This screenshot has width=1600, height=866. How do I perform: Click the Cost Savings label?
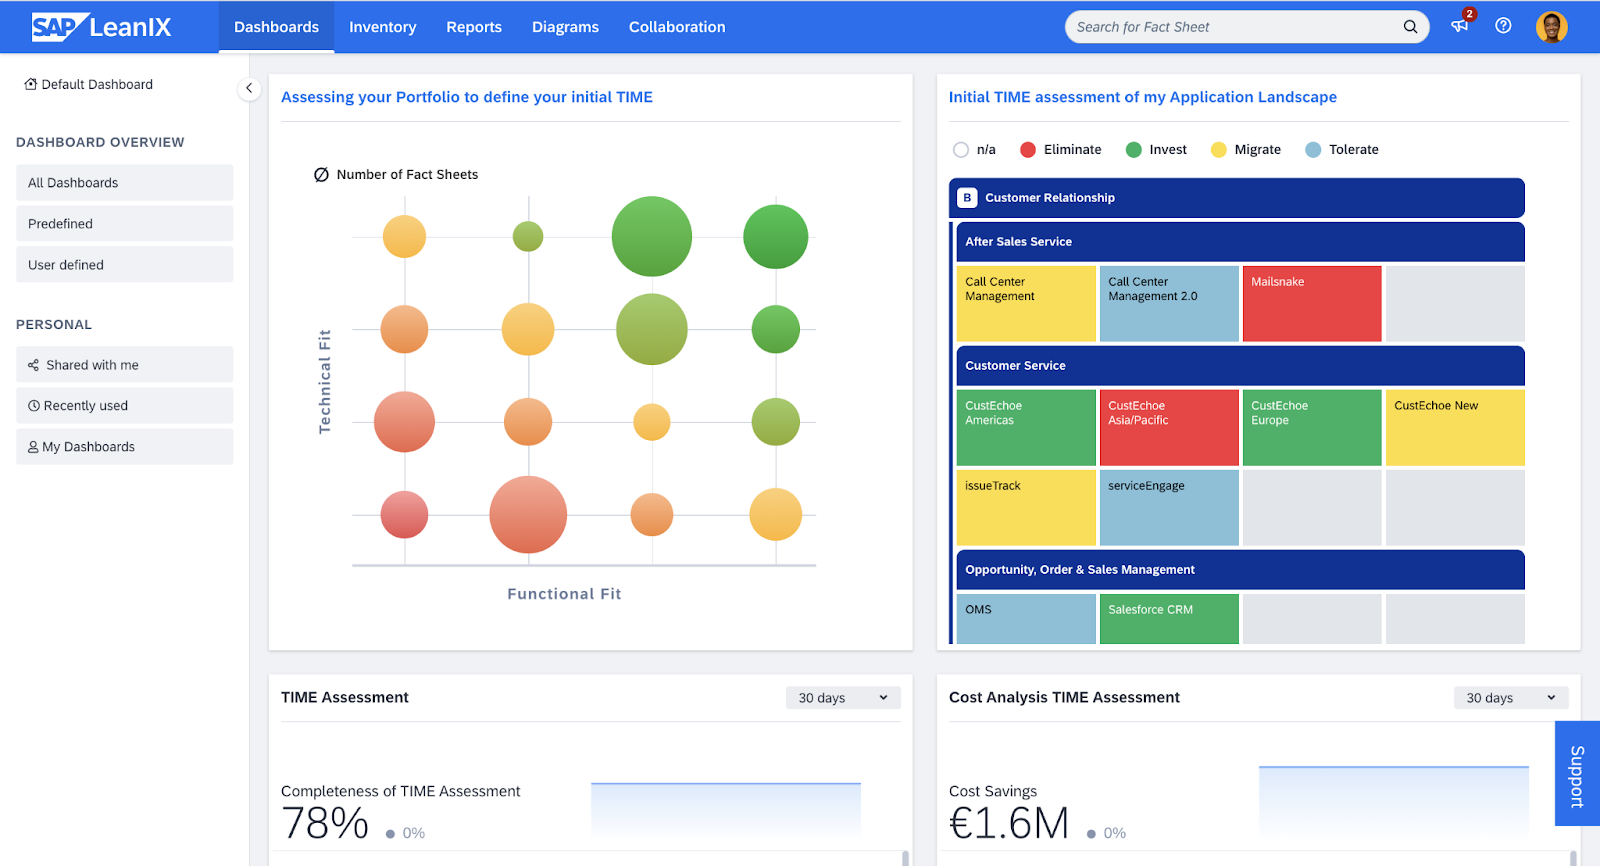click(x=992, y=791)
